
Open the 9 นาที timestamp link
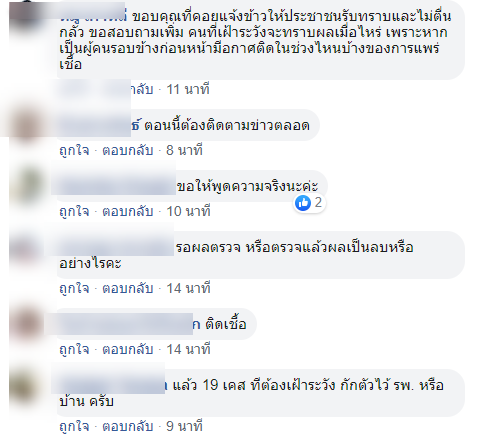point(184,427)
